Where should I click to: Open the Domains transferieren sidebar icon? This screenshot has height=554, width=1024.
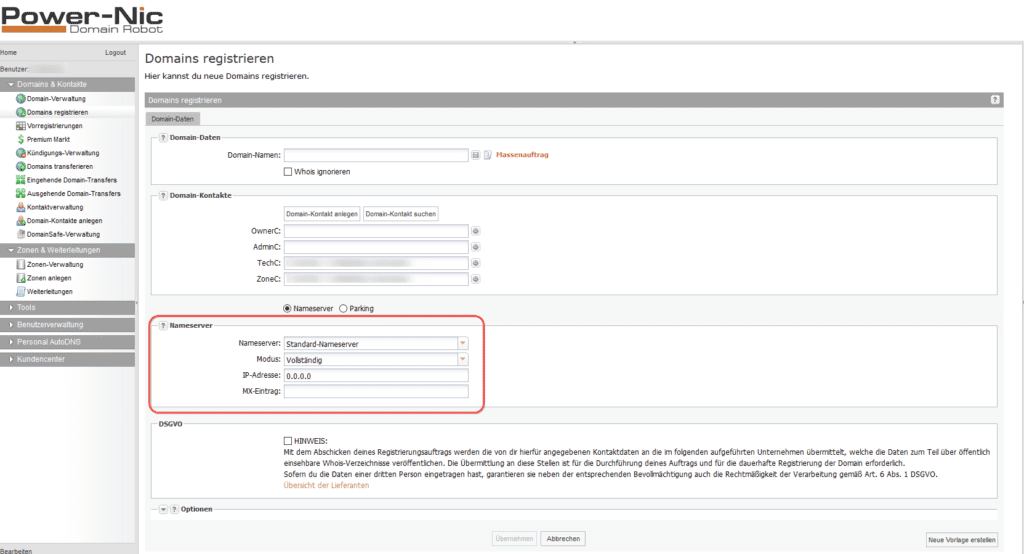pos(21,167)
